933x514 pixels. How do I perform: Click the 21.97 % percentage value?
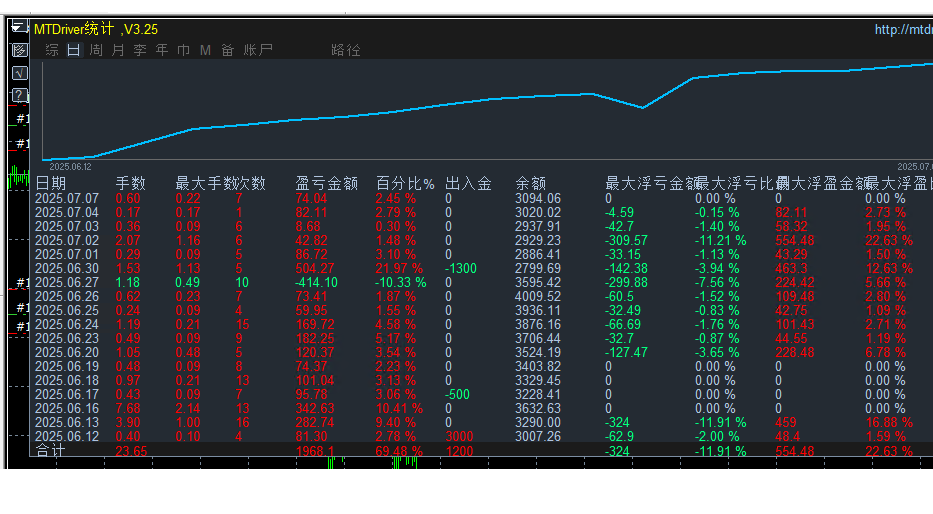point(399,268)
